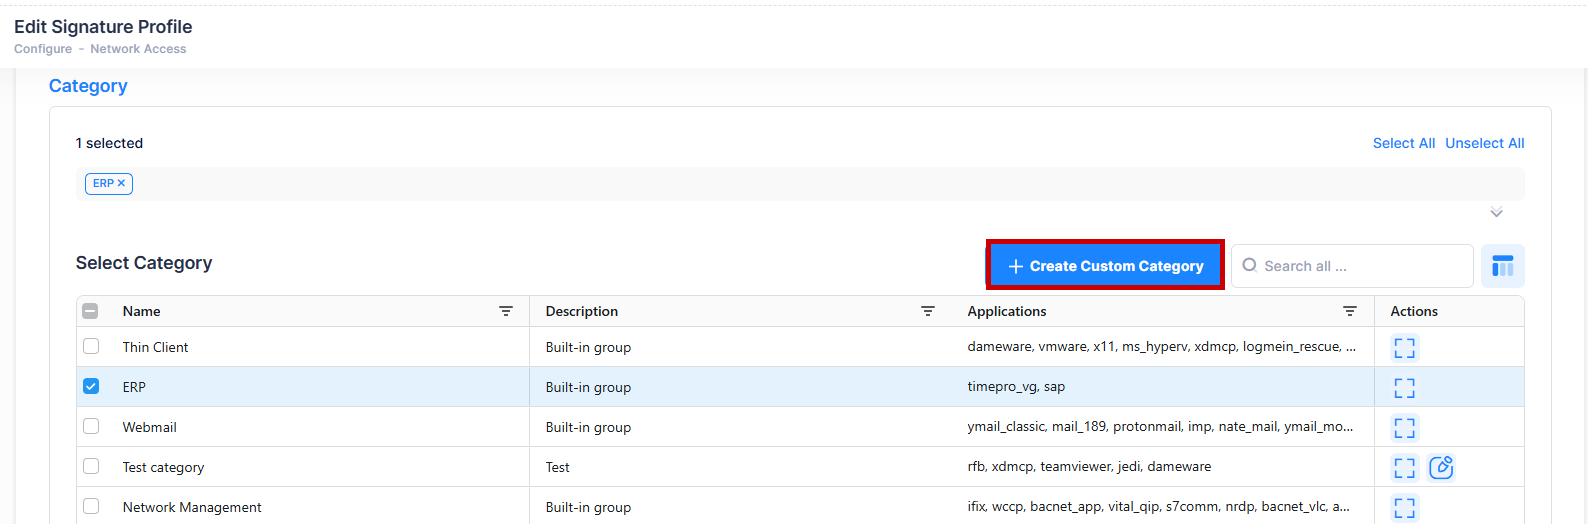Expand details for Network Management row
1588x524 pixels.
point(1404,507)
